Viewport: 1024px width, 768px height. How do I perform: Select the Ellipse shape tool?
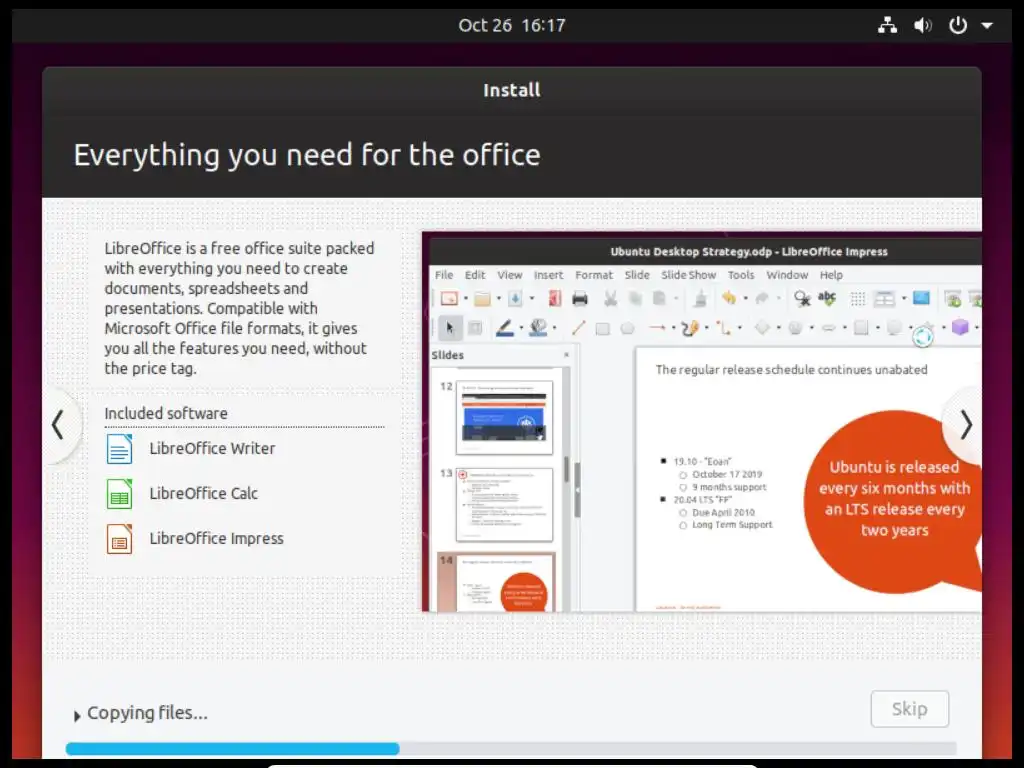tap(628, 328)
